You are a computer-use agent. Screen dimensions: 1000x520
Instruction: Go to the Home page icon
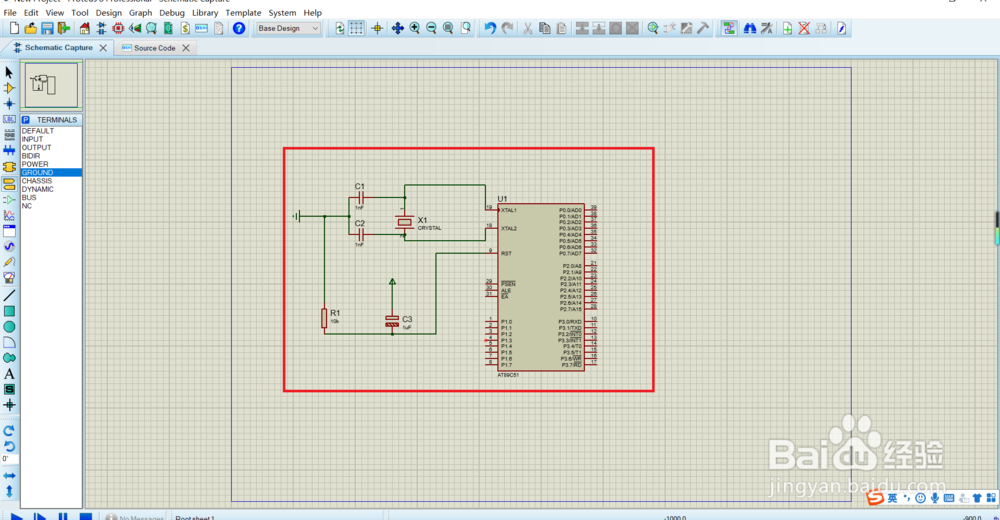point(85,28)
